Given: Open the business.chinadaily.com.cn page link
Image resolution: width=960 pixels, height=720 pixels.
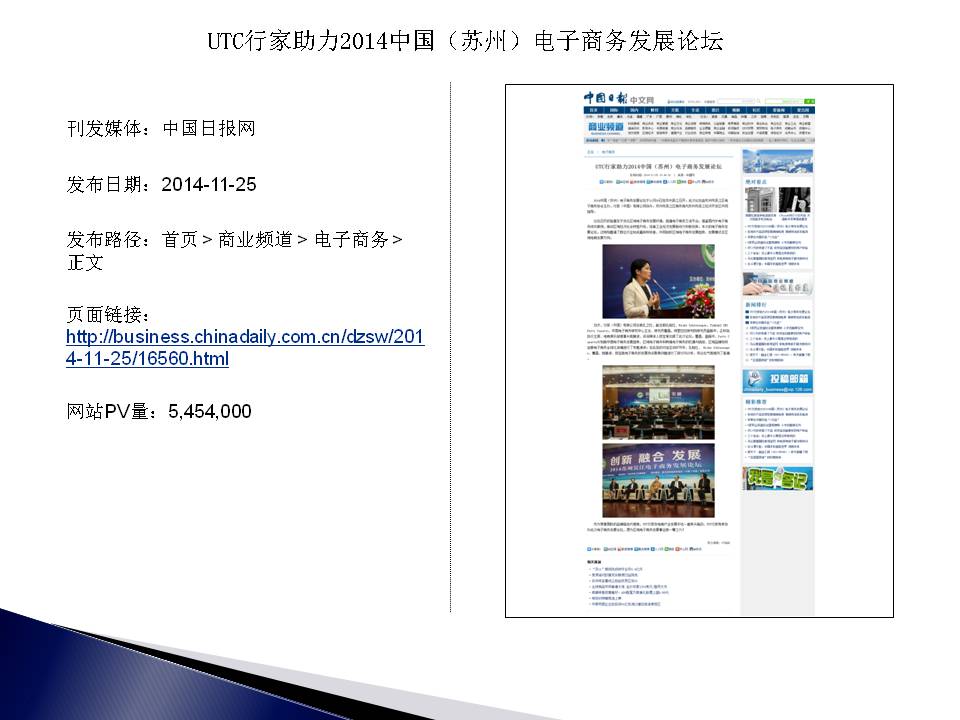Looking at the screenshot, I should pos(245,347).
